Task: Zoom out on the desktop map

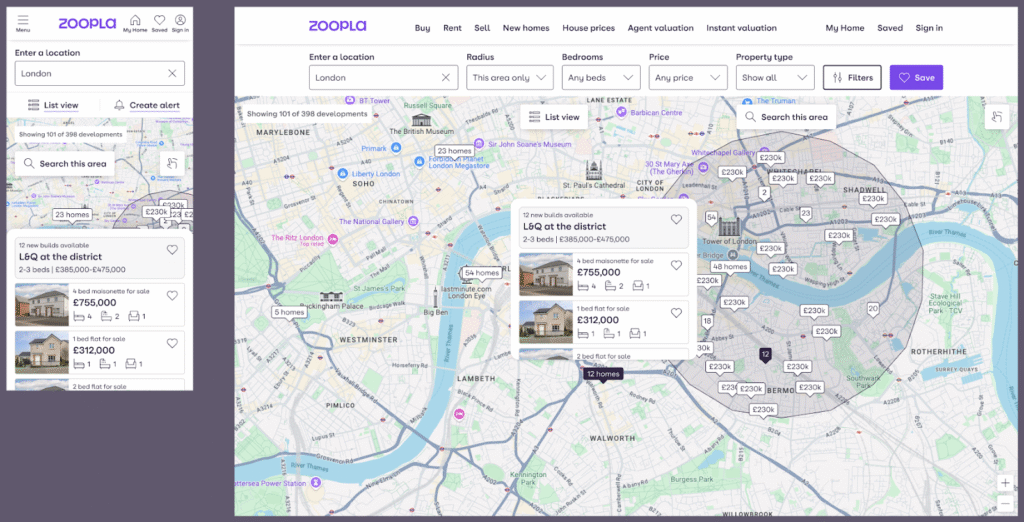Action: (1005, 503)
